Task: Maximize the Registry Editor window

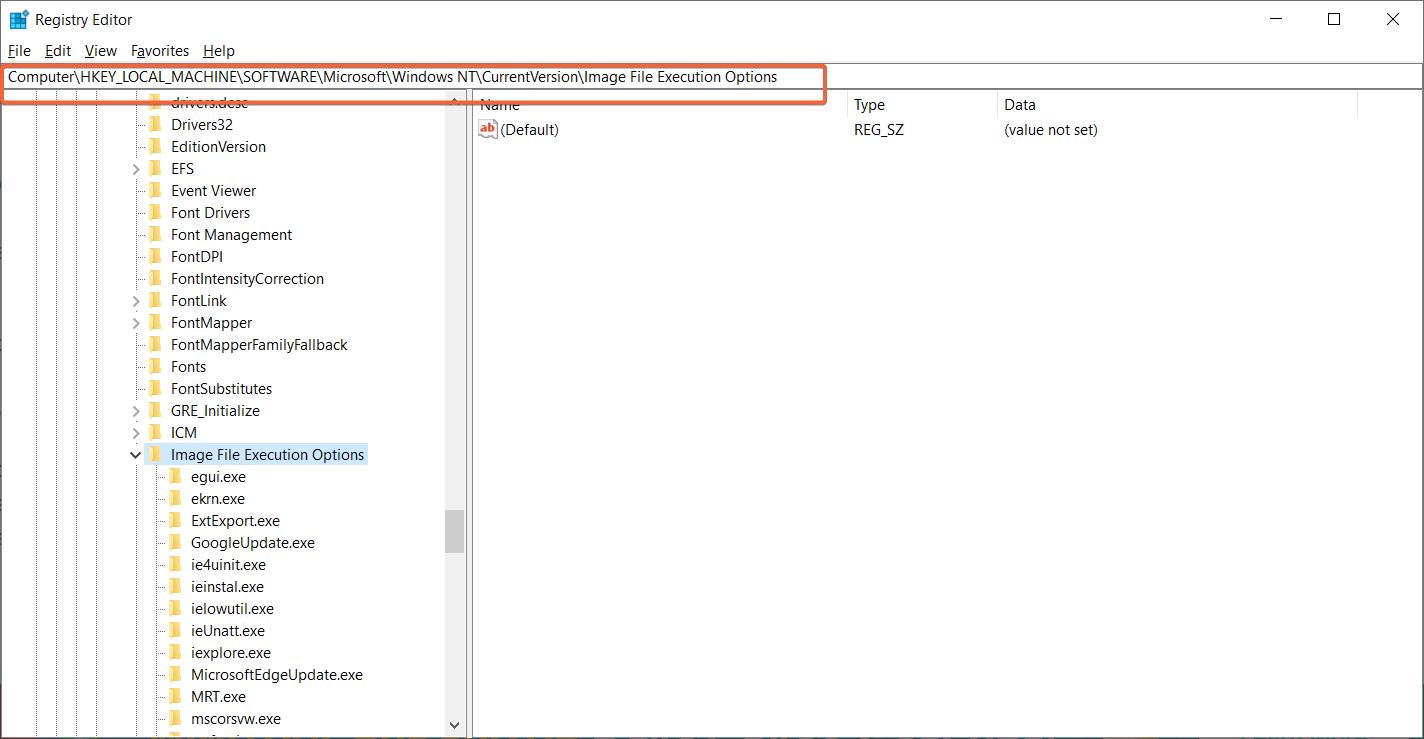Action: tap(1333, 19)
